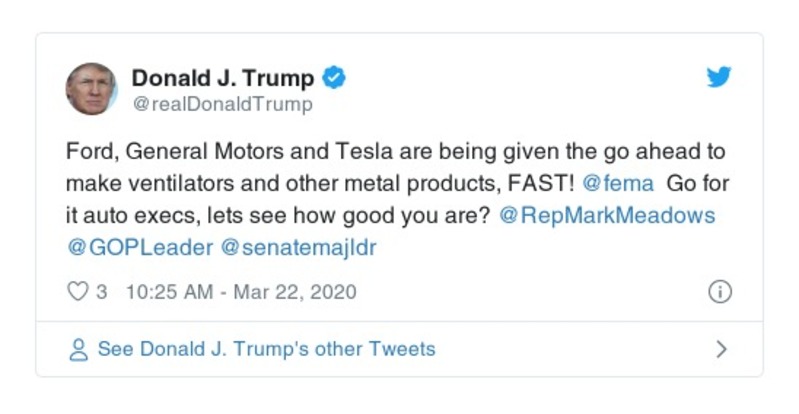Click the phrase "auto execs" in the tweet
Viewport: 799px width, 414px height.
click(143, 216)
